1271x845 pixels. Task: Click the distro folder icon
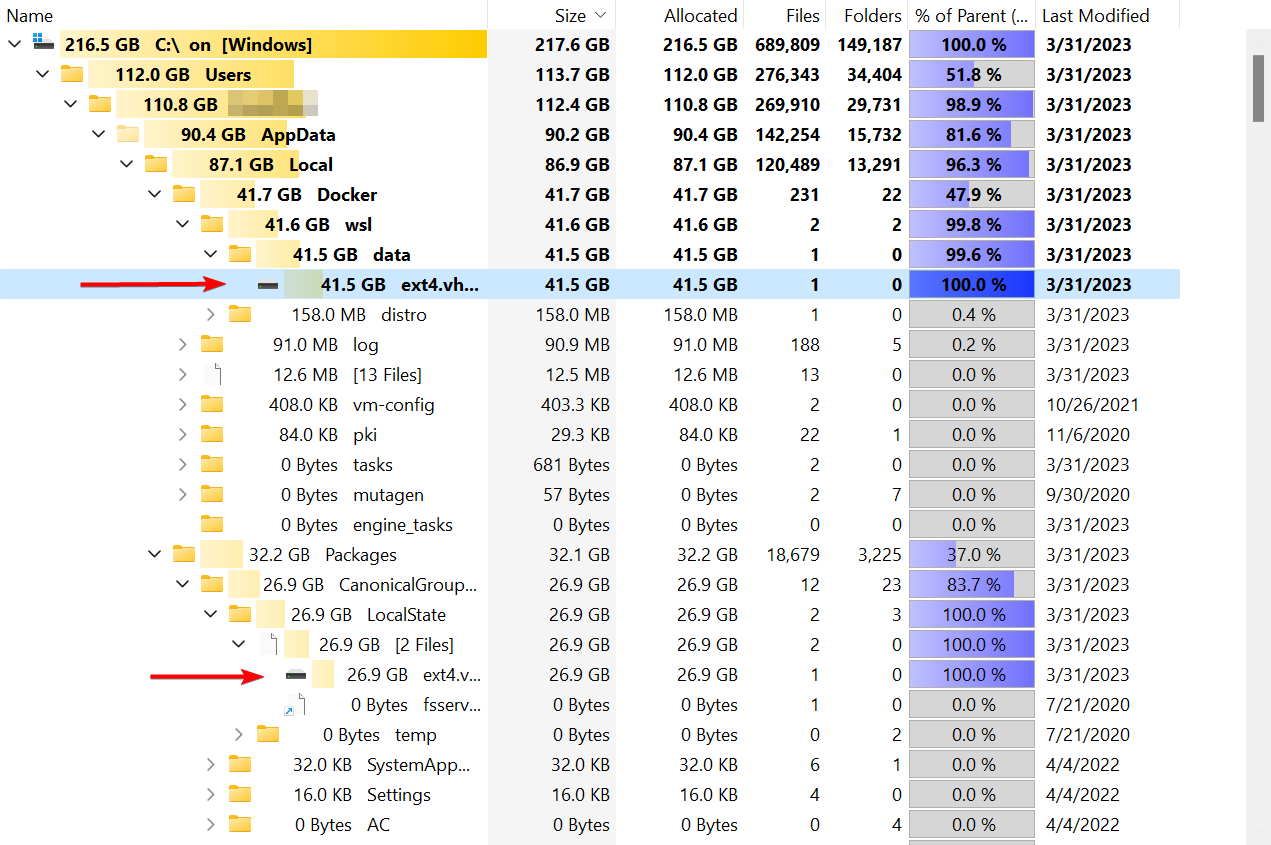pyautogui.click(x=239, y=314)
